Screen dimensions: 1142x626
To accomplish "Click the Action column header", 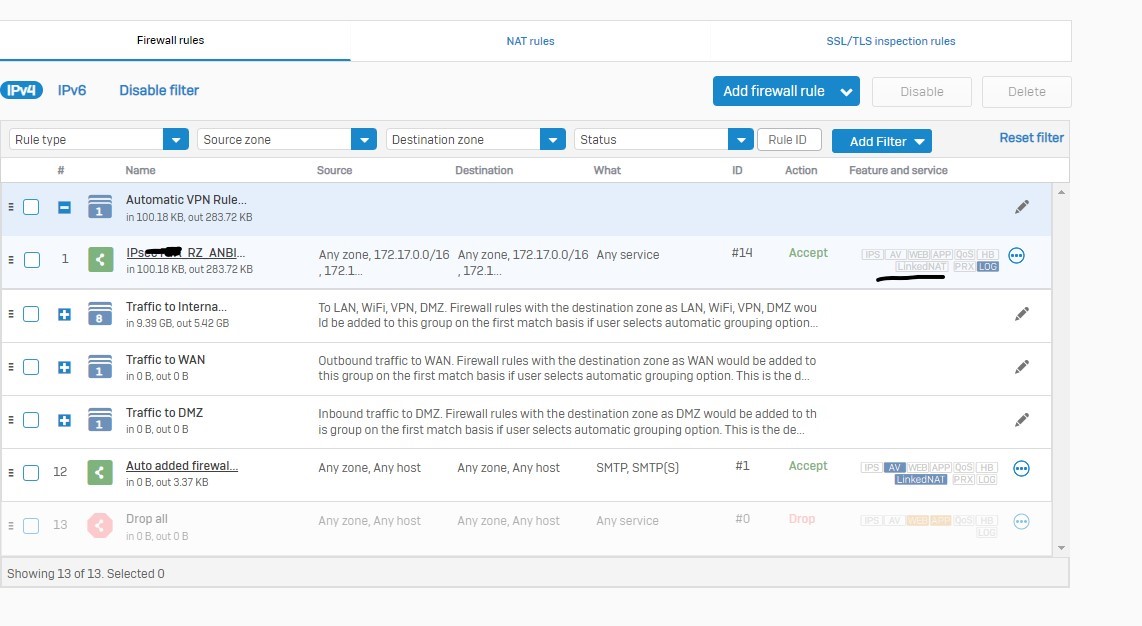I will [x=801, y=170].
